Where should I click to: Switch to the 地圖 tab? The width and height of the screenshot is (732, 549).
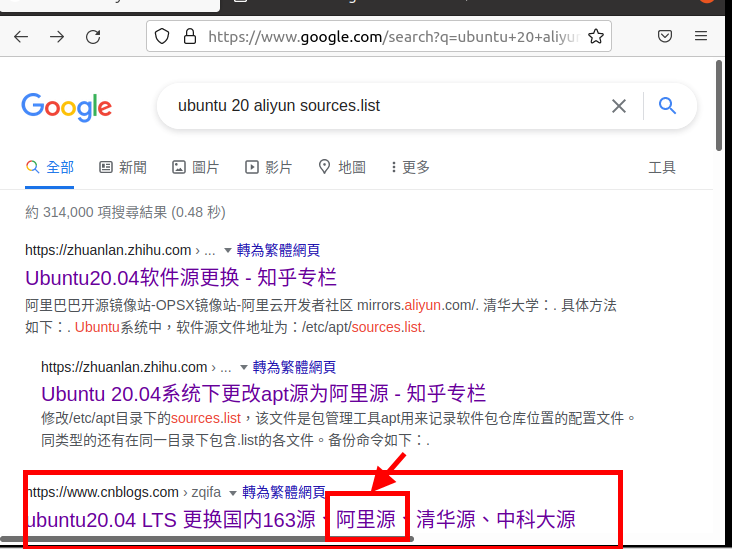click(x=342, y=167)
